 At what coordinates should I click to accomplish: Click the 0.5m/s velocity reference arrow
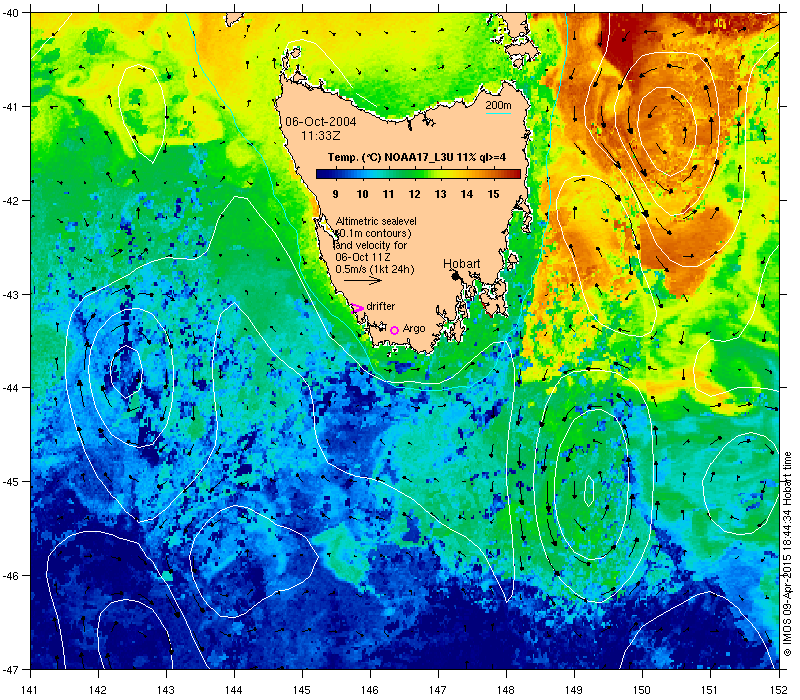363,281
